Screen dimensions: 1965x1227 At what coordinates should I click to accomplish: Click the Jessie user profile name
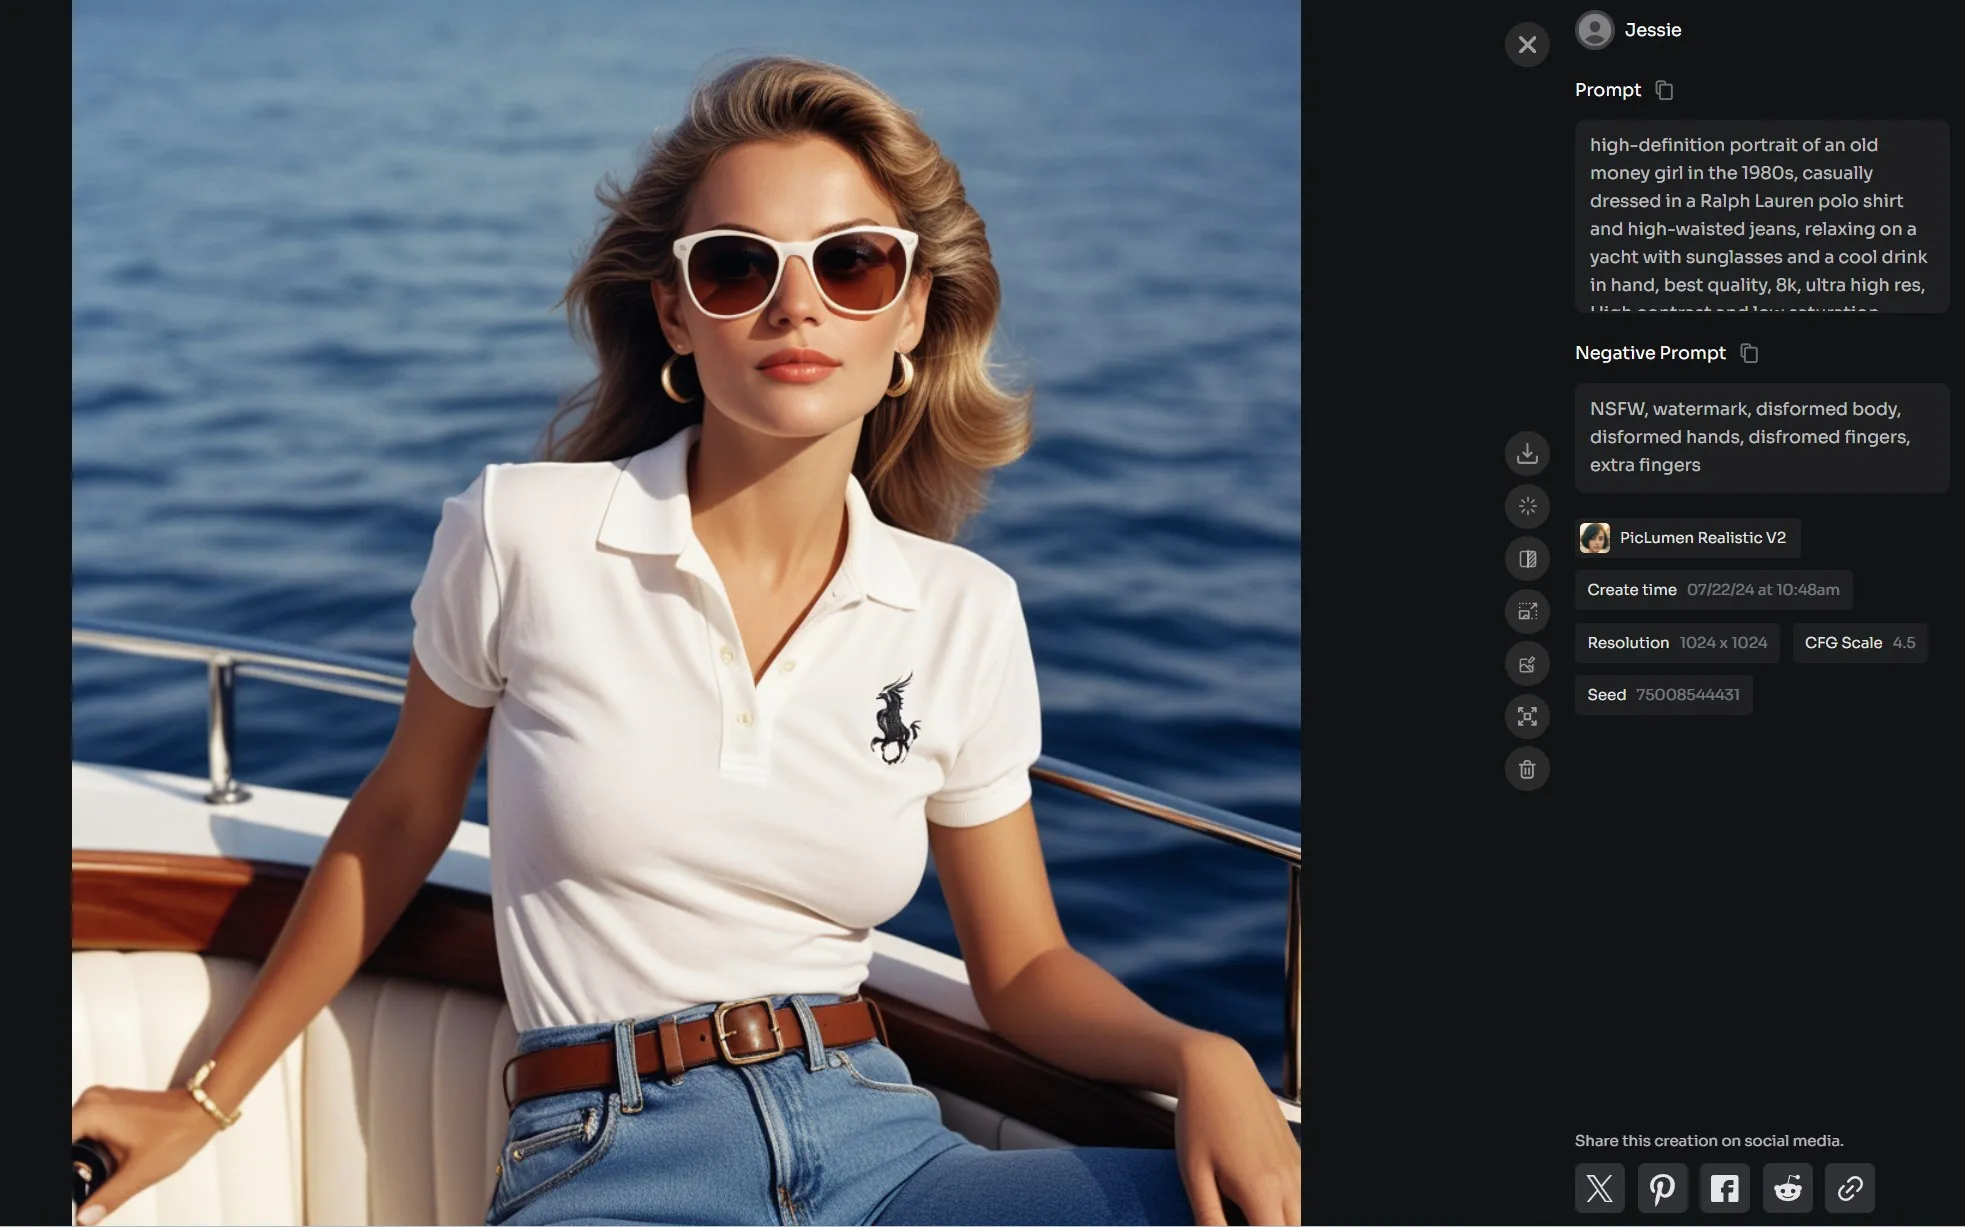pyautogui.click(x=1653, y=30)
